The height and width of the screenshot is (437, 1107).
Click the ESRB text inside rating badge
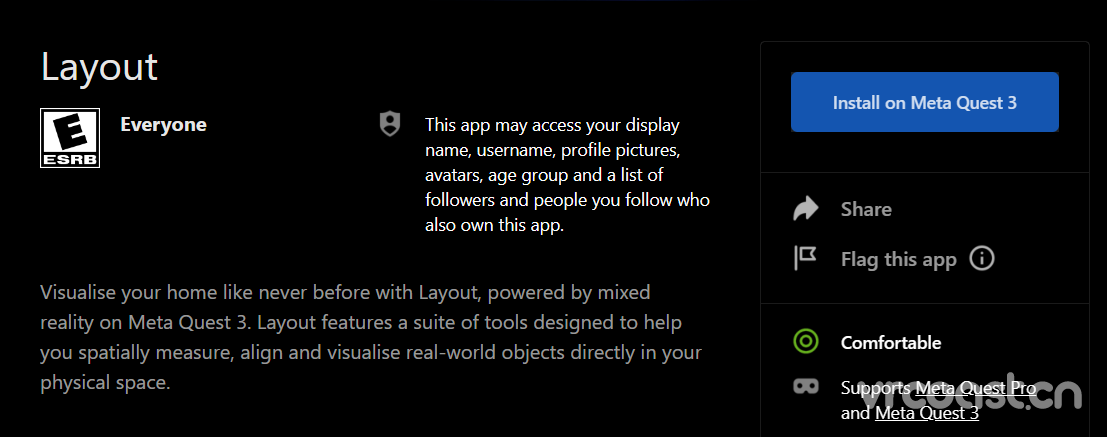click(x=70, y=160)
